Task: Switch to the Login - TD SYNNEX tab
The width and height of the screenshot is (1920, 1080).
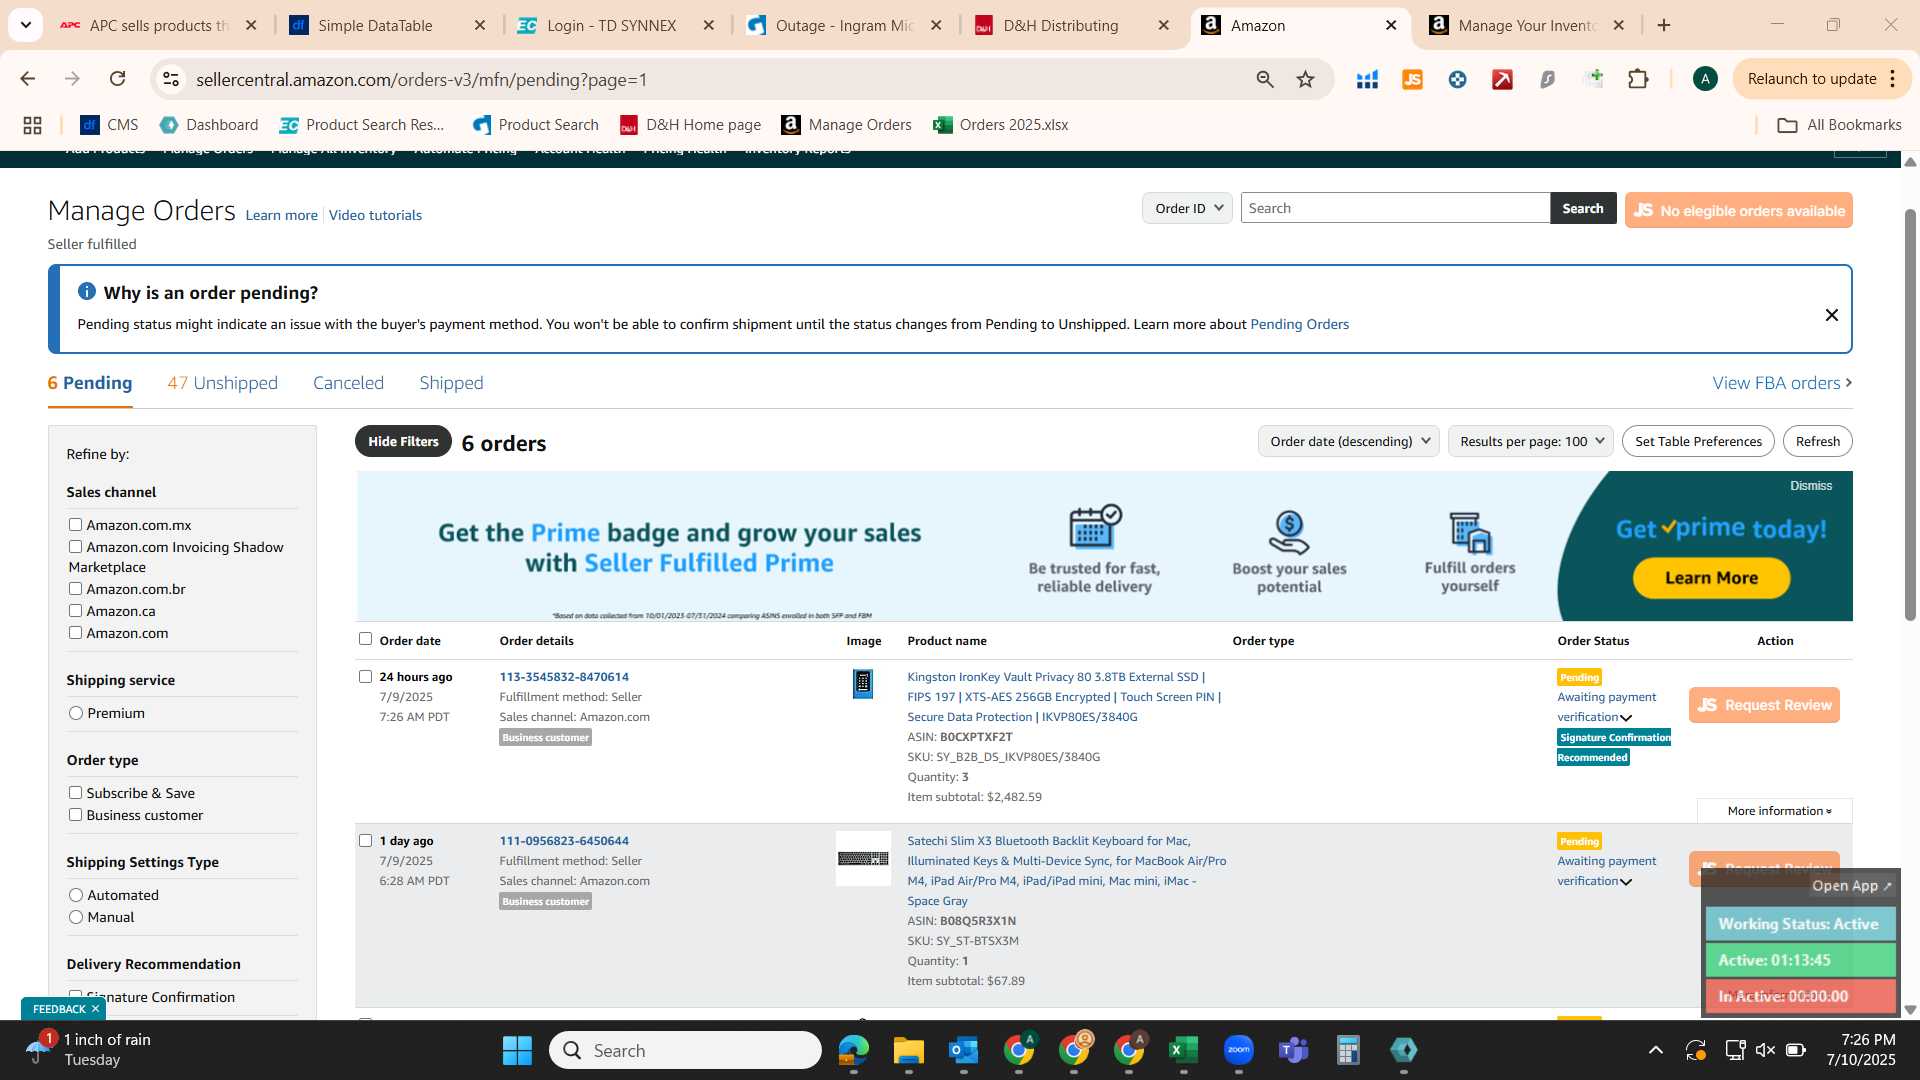Action: [617, 25]
